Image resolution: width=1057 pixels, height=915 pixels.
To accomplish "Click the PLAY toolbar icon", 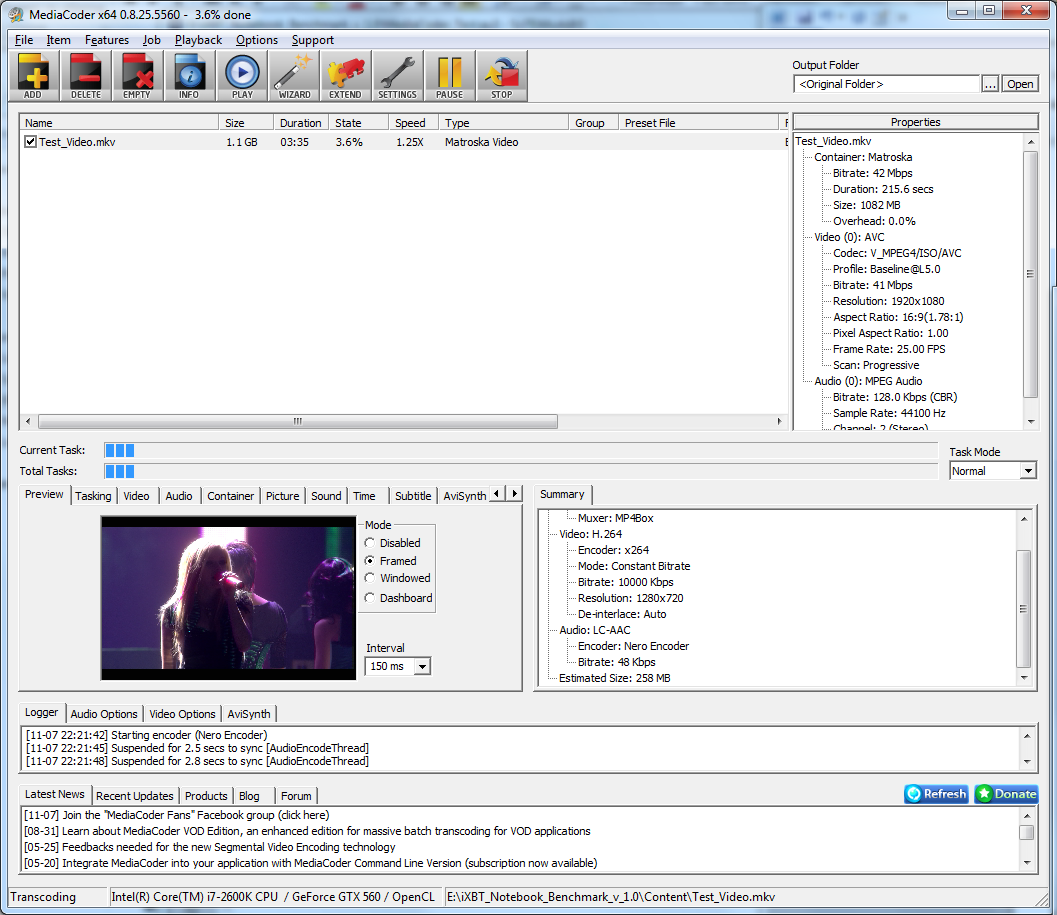I will pyautogui.click(x=242, y=76).
